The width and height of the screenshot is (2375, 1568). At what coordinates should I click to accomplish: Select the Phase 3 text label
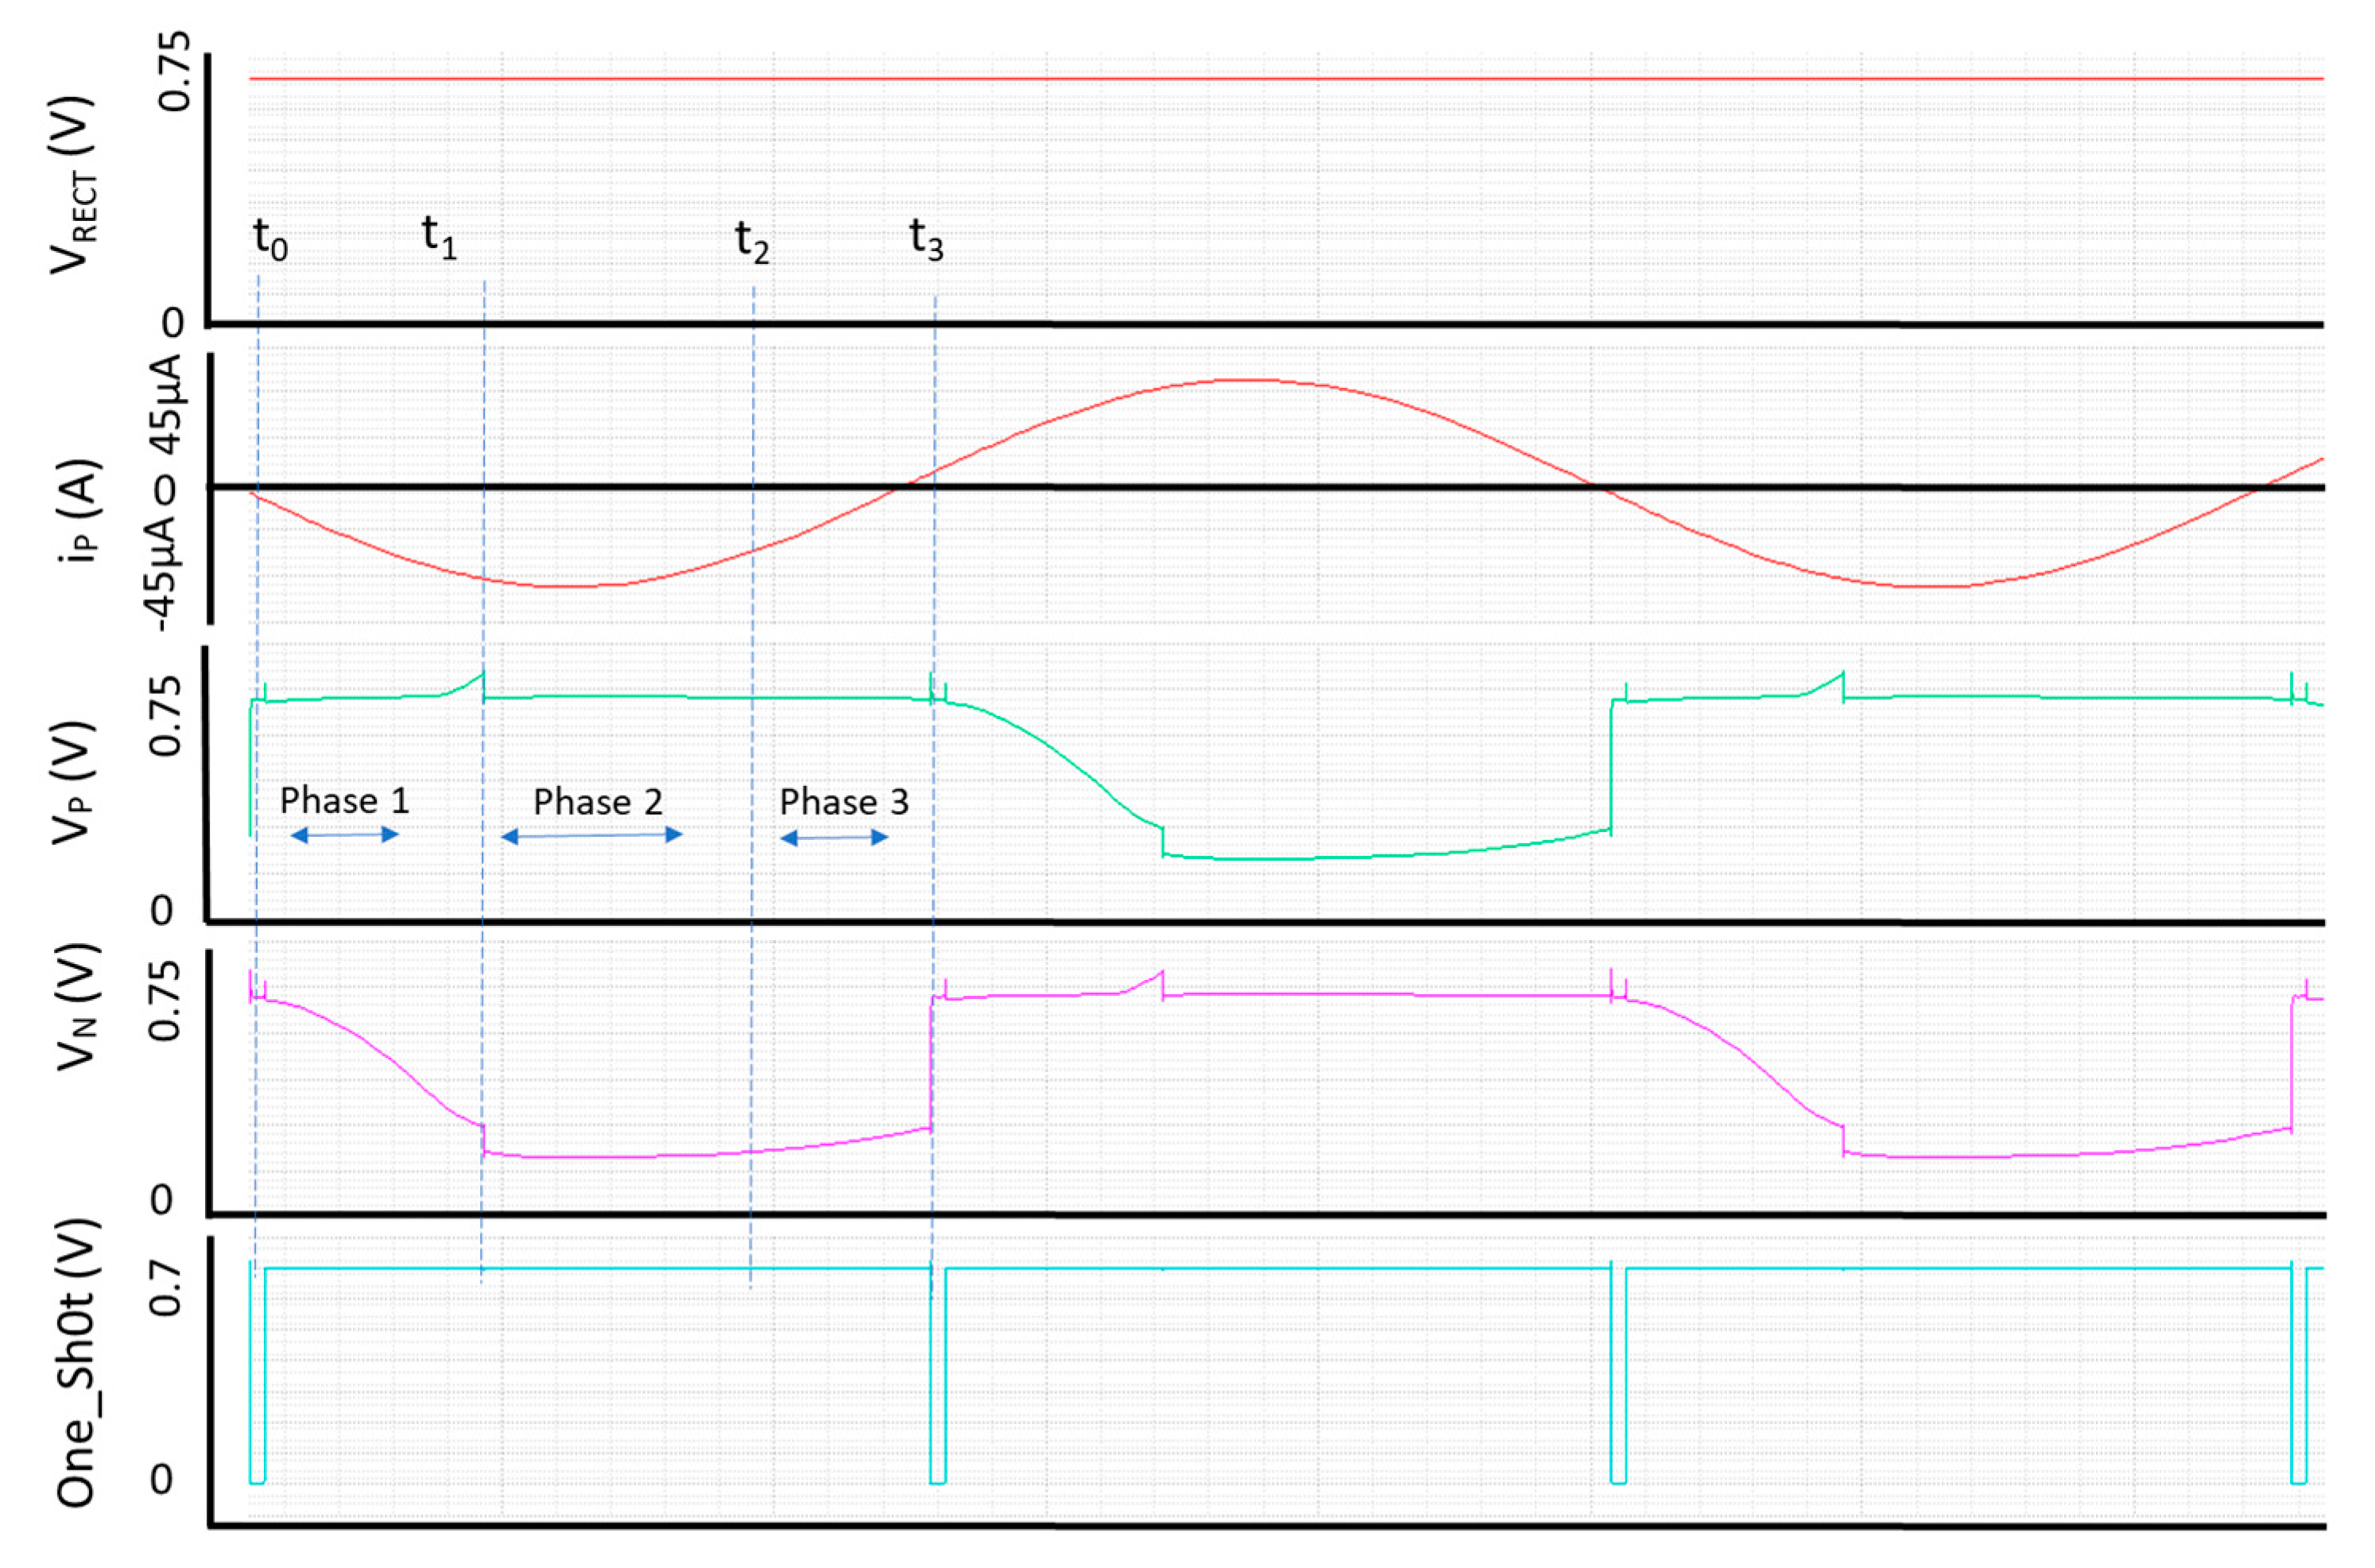tap(844, 802)
